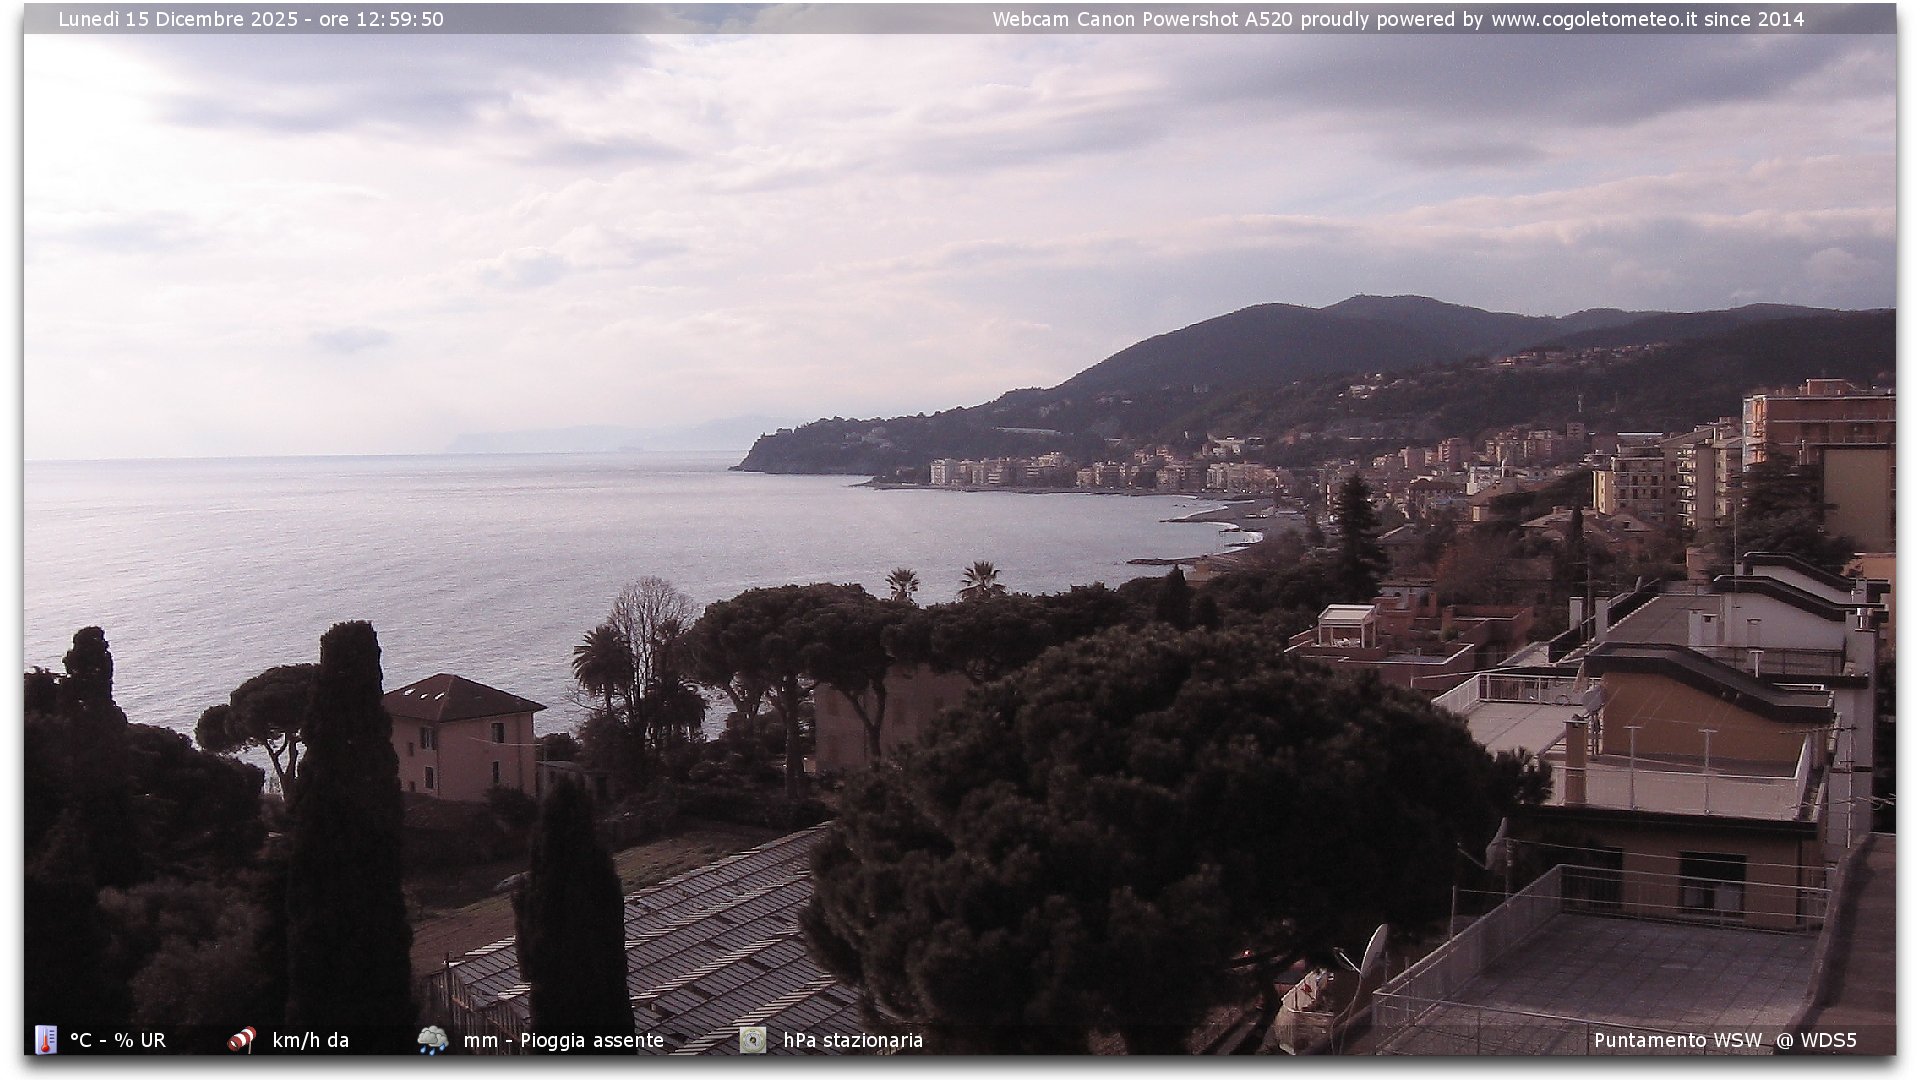Click the hPa stazionaria pressure text

pos(853,1040)
